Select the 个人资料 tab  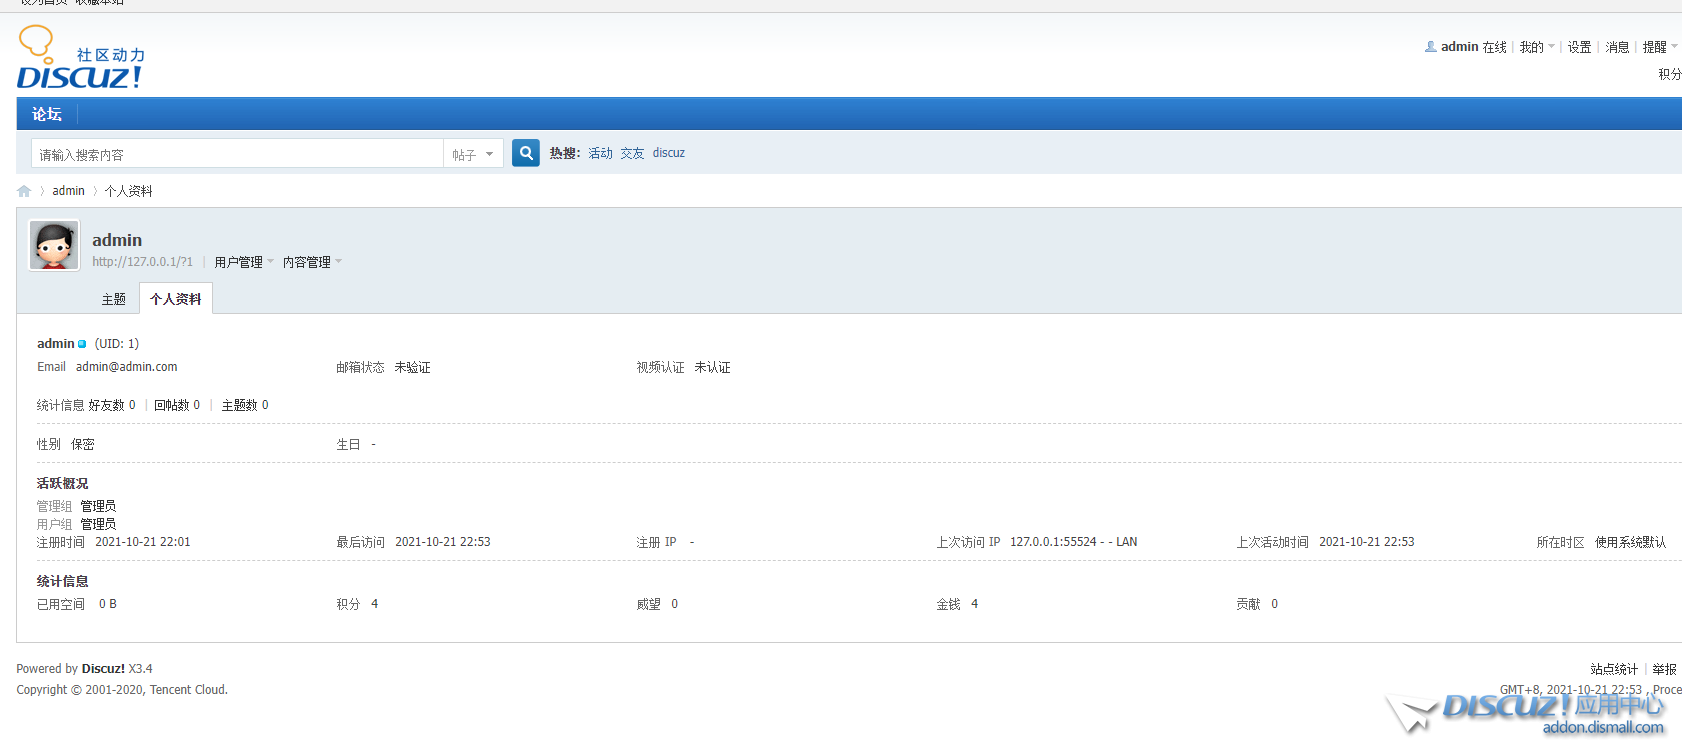coord(176,299)
